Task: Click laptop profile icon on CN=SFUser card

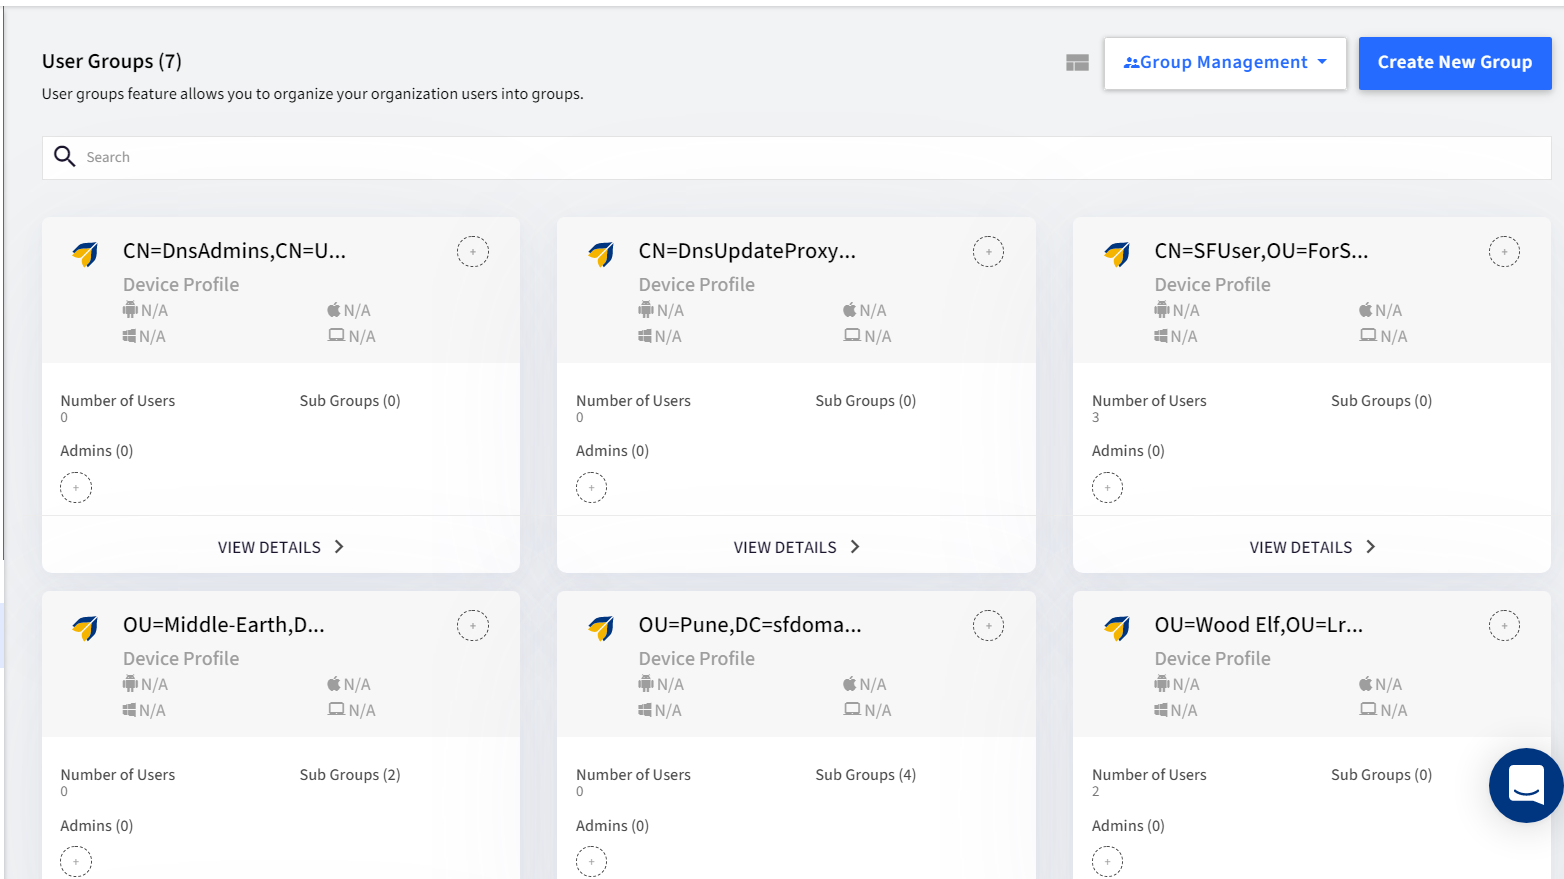Action: coord(1368,335)
